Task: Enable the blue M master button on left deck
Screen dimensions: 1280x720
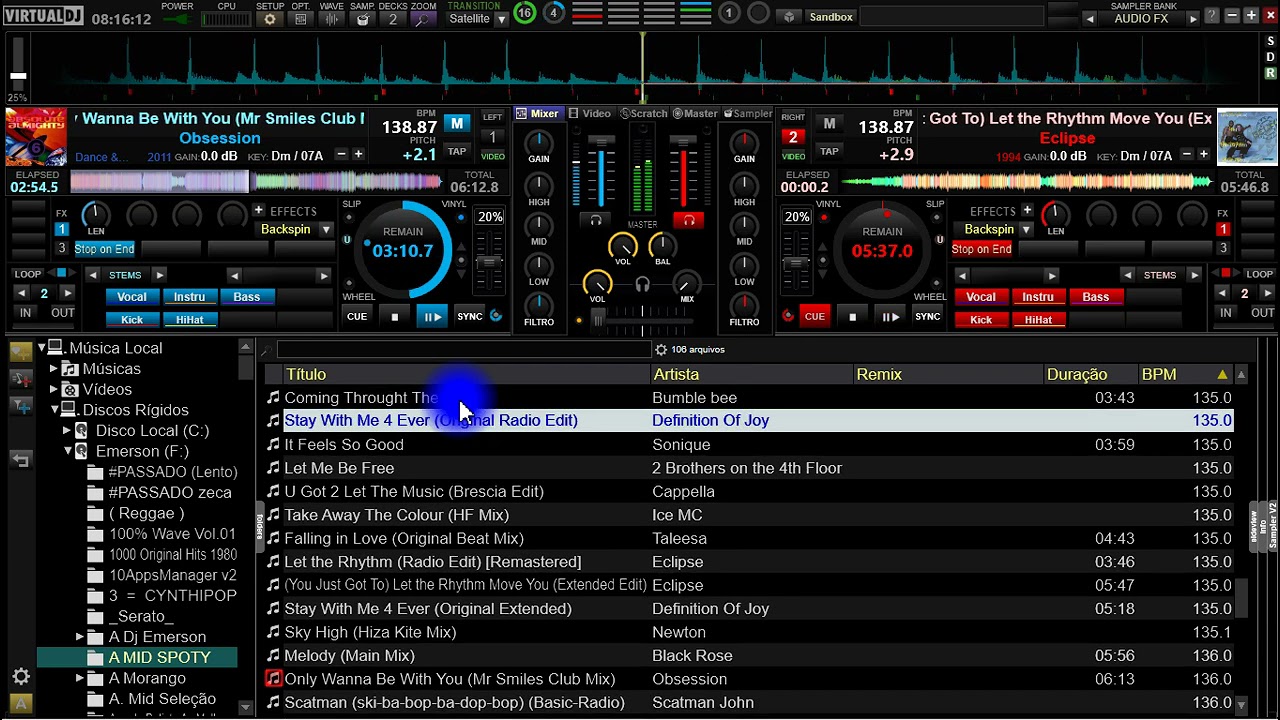Action: pyautogui.click(x=457, y=123)
